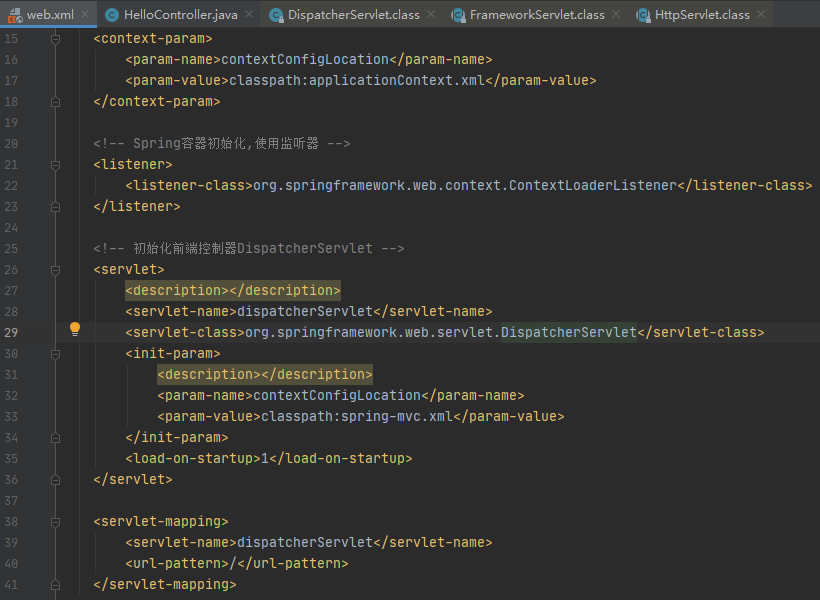Click the class icon on FrameworkServlet.class tab
This screenshot has width=820, height=600.
tap(455, 15)
